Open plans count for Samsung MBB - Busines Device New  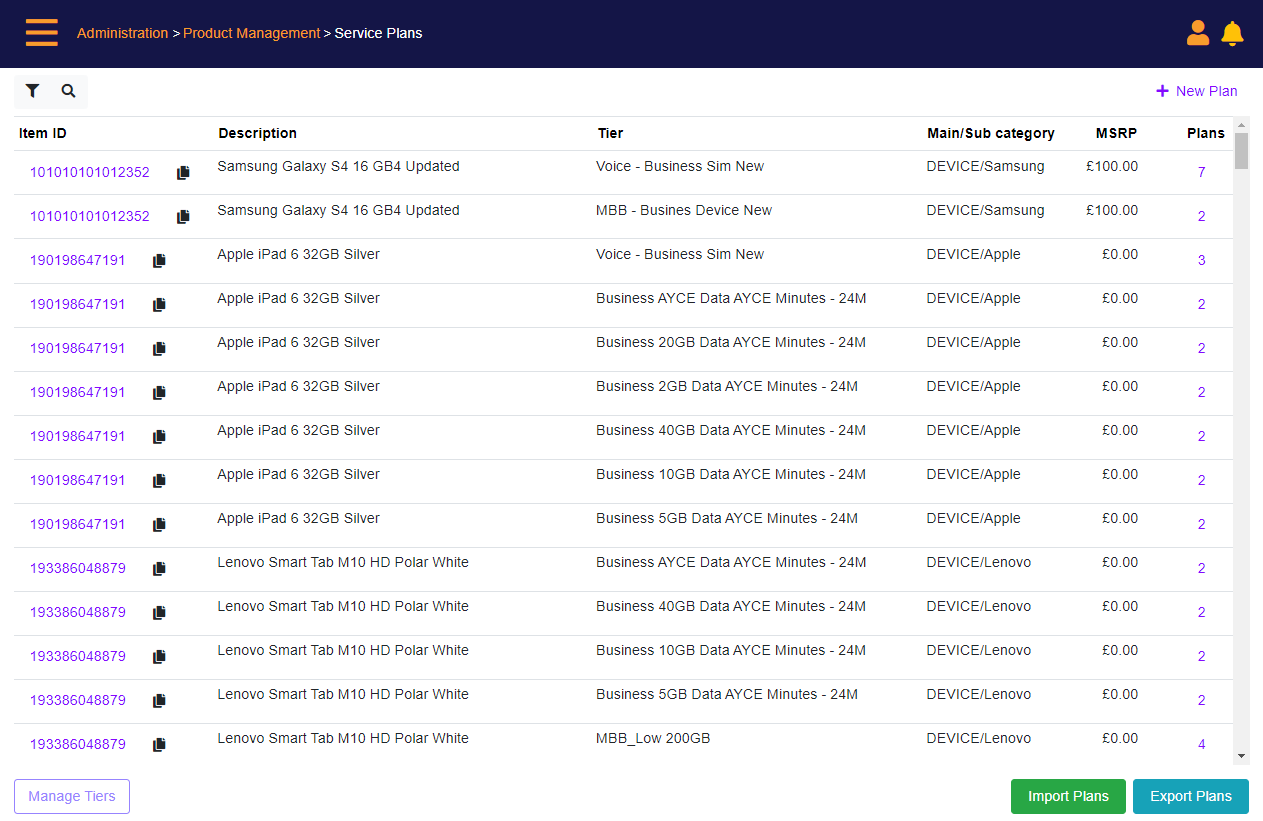pos(1202,217)
